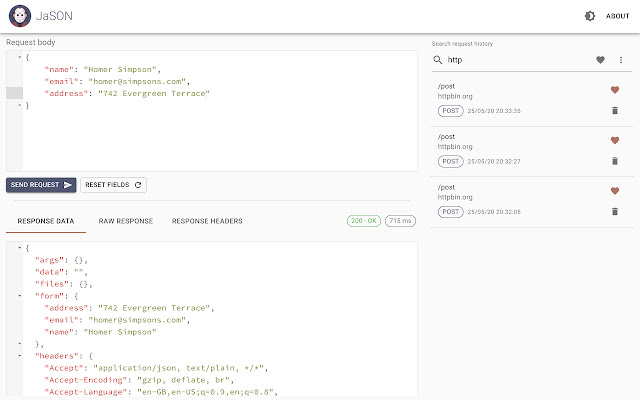Open the Response Headers tab
The height and width of the screenshot is (400, 640).
pos(207,220)
